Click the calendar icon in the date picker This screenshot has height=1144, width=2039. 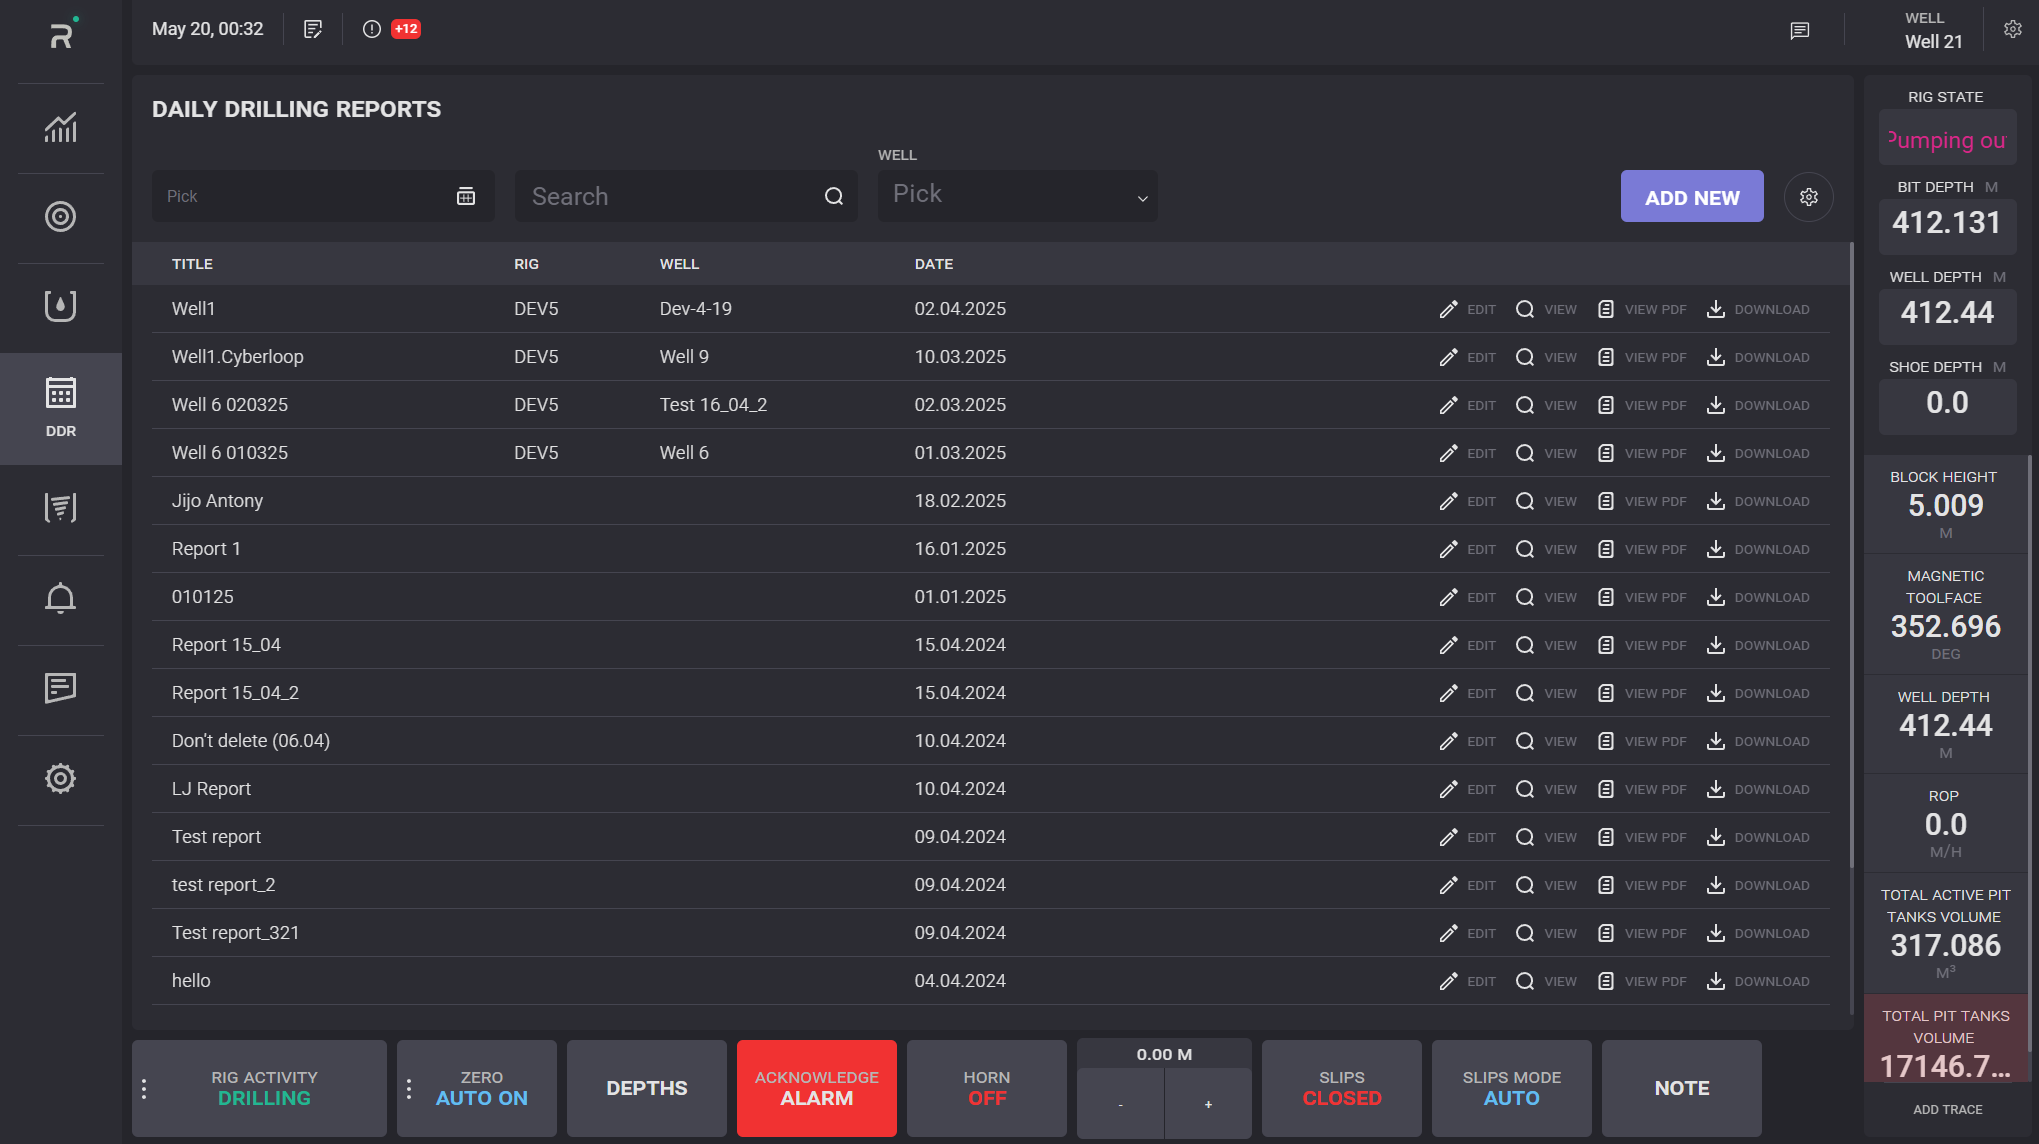(466, 196)
